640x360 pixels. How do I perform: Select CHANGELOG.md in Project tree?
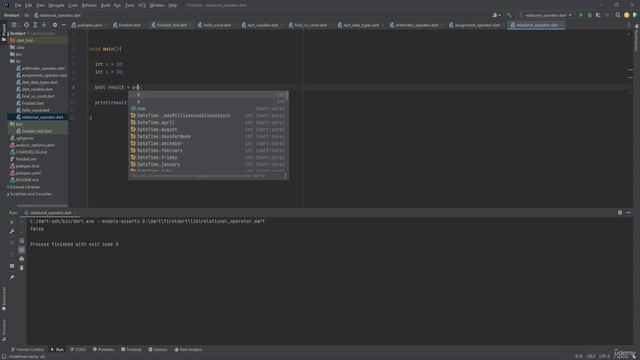tap(31, 152)
